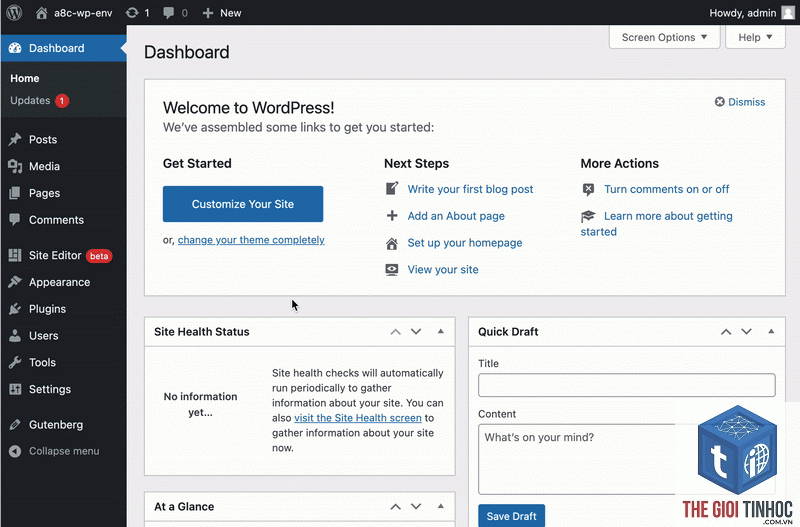Move Quick Draft widget down
The image size is (800, 527).
(746, 332)
